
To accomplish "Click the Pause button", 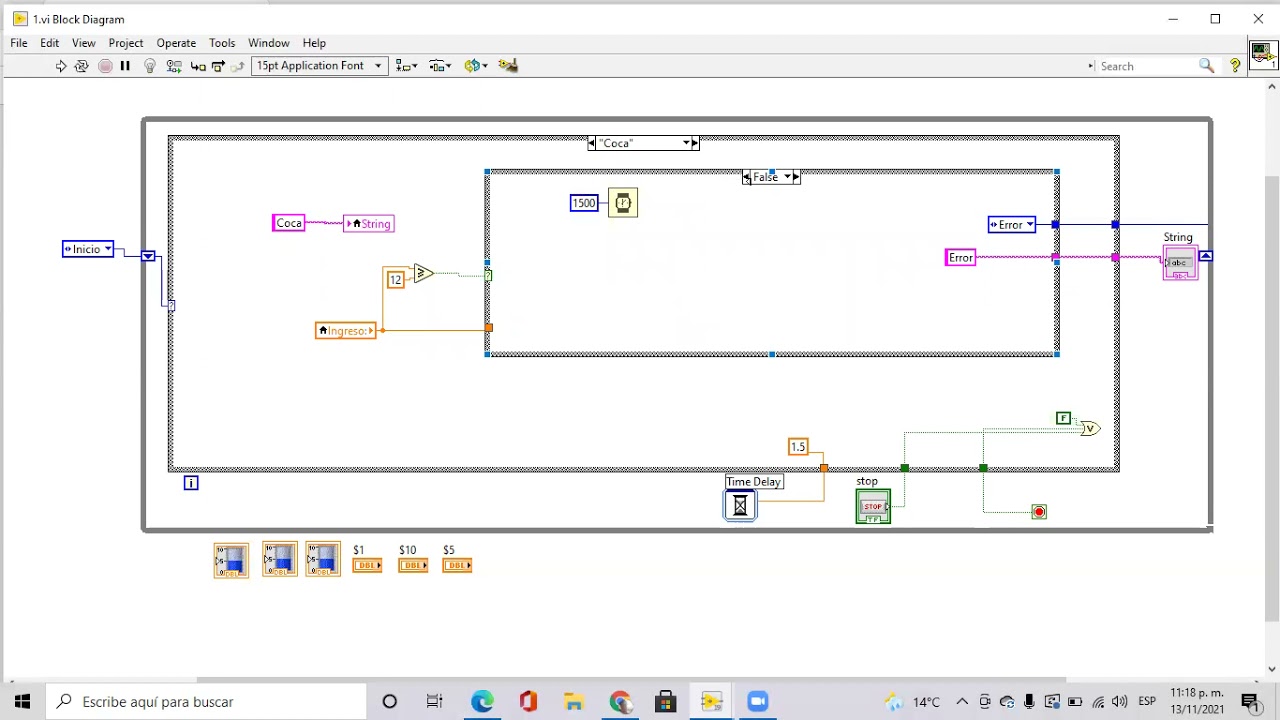I will click(125, 66).
